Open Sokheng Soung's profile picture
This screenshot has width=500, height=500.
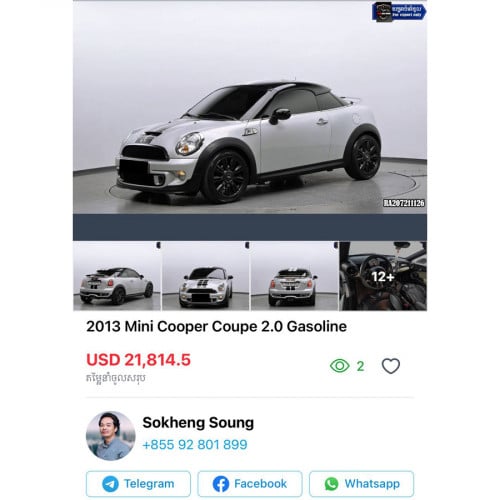click(111, 436)
